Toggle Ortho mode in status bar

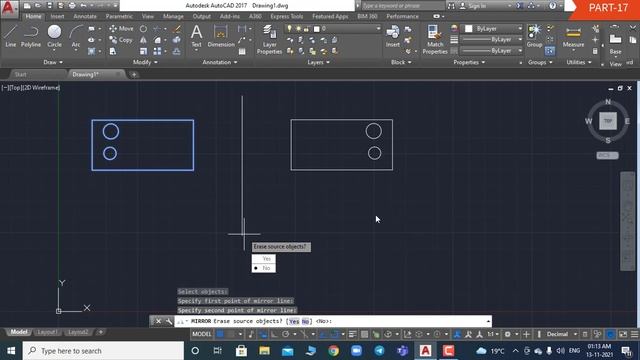[x=274, y=334]
